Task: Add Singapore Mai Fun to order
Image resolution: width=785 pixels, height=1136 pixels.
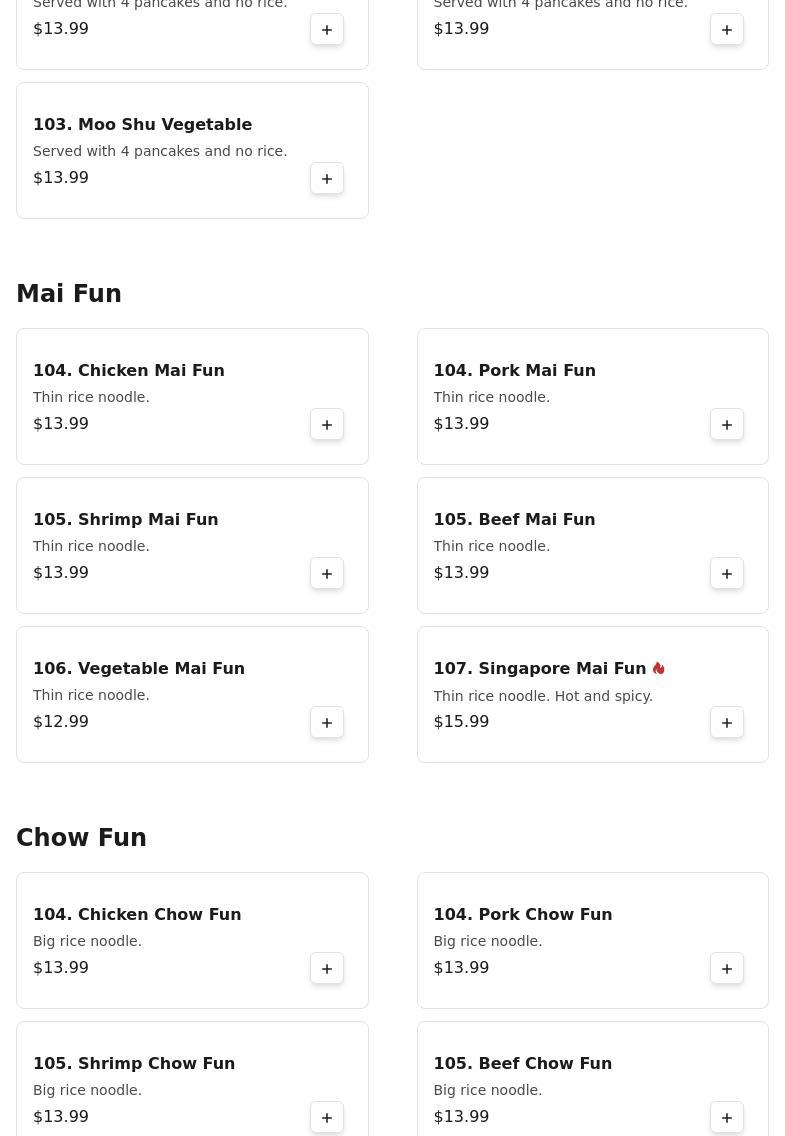Action: tap(727, 722)
